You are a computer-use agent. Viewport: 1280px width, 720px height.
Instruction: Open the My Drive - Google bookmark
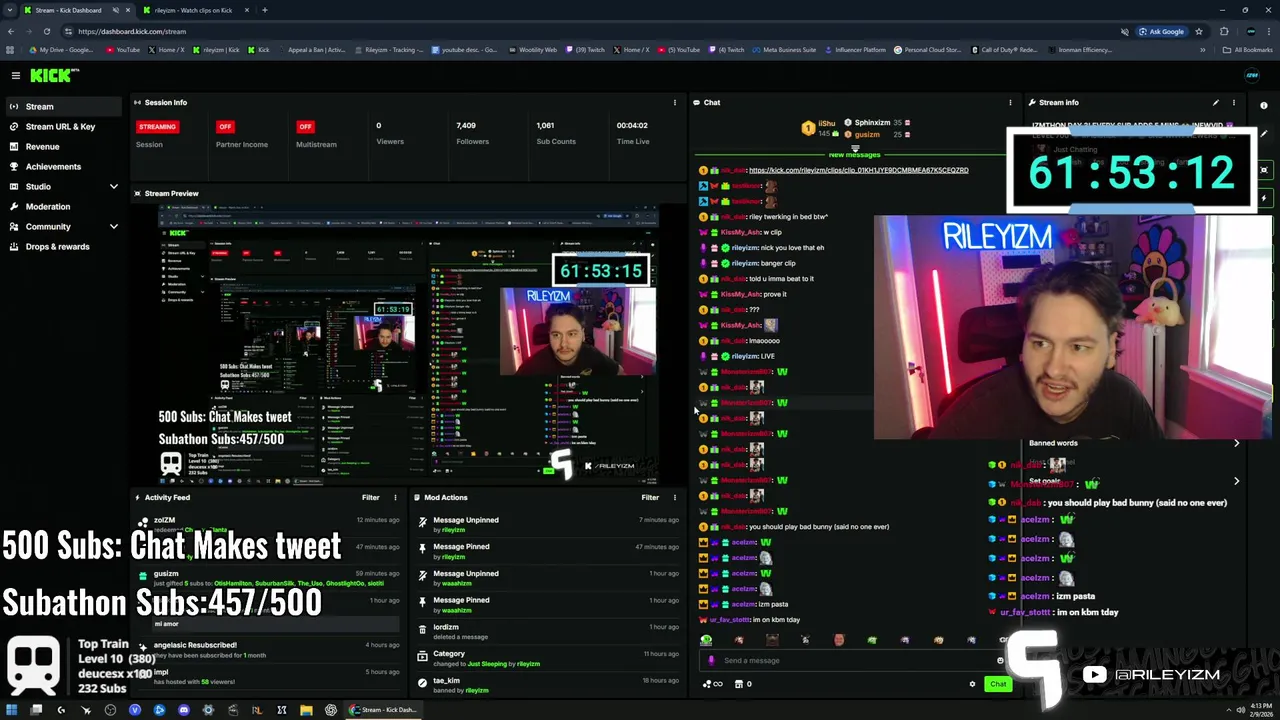61,49
